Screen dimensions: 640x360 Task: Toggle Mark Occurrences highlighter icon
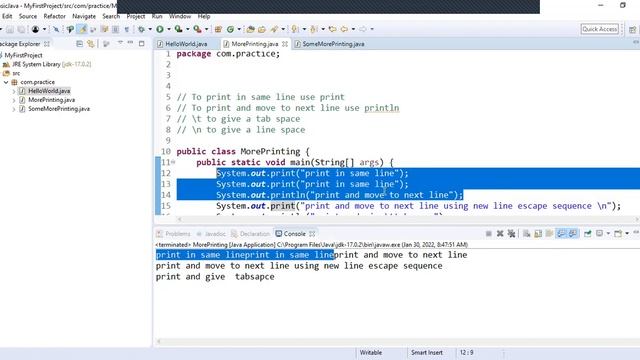pos(83,29)
